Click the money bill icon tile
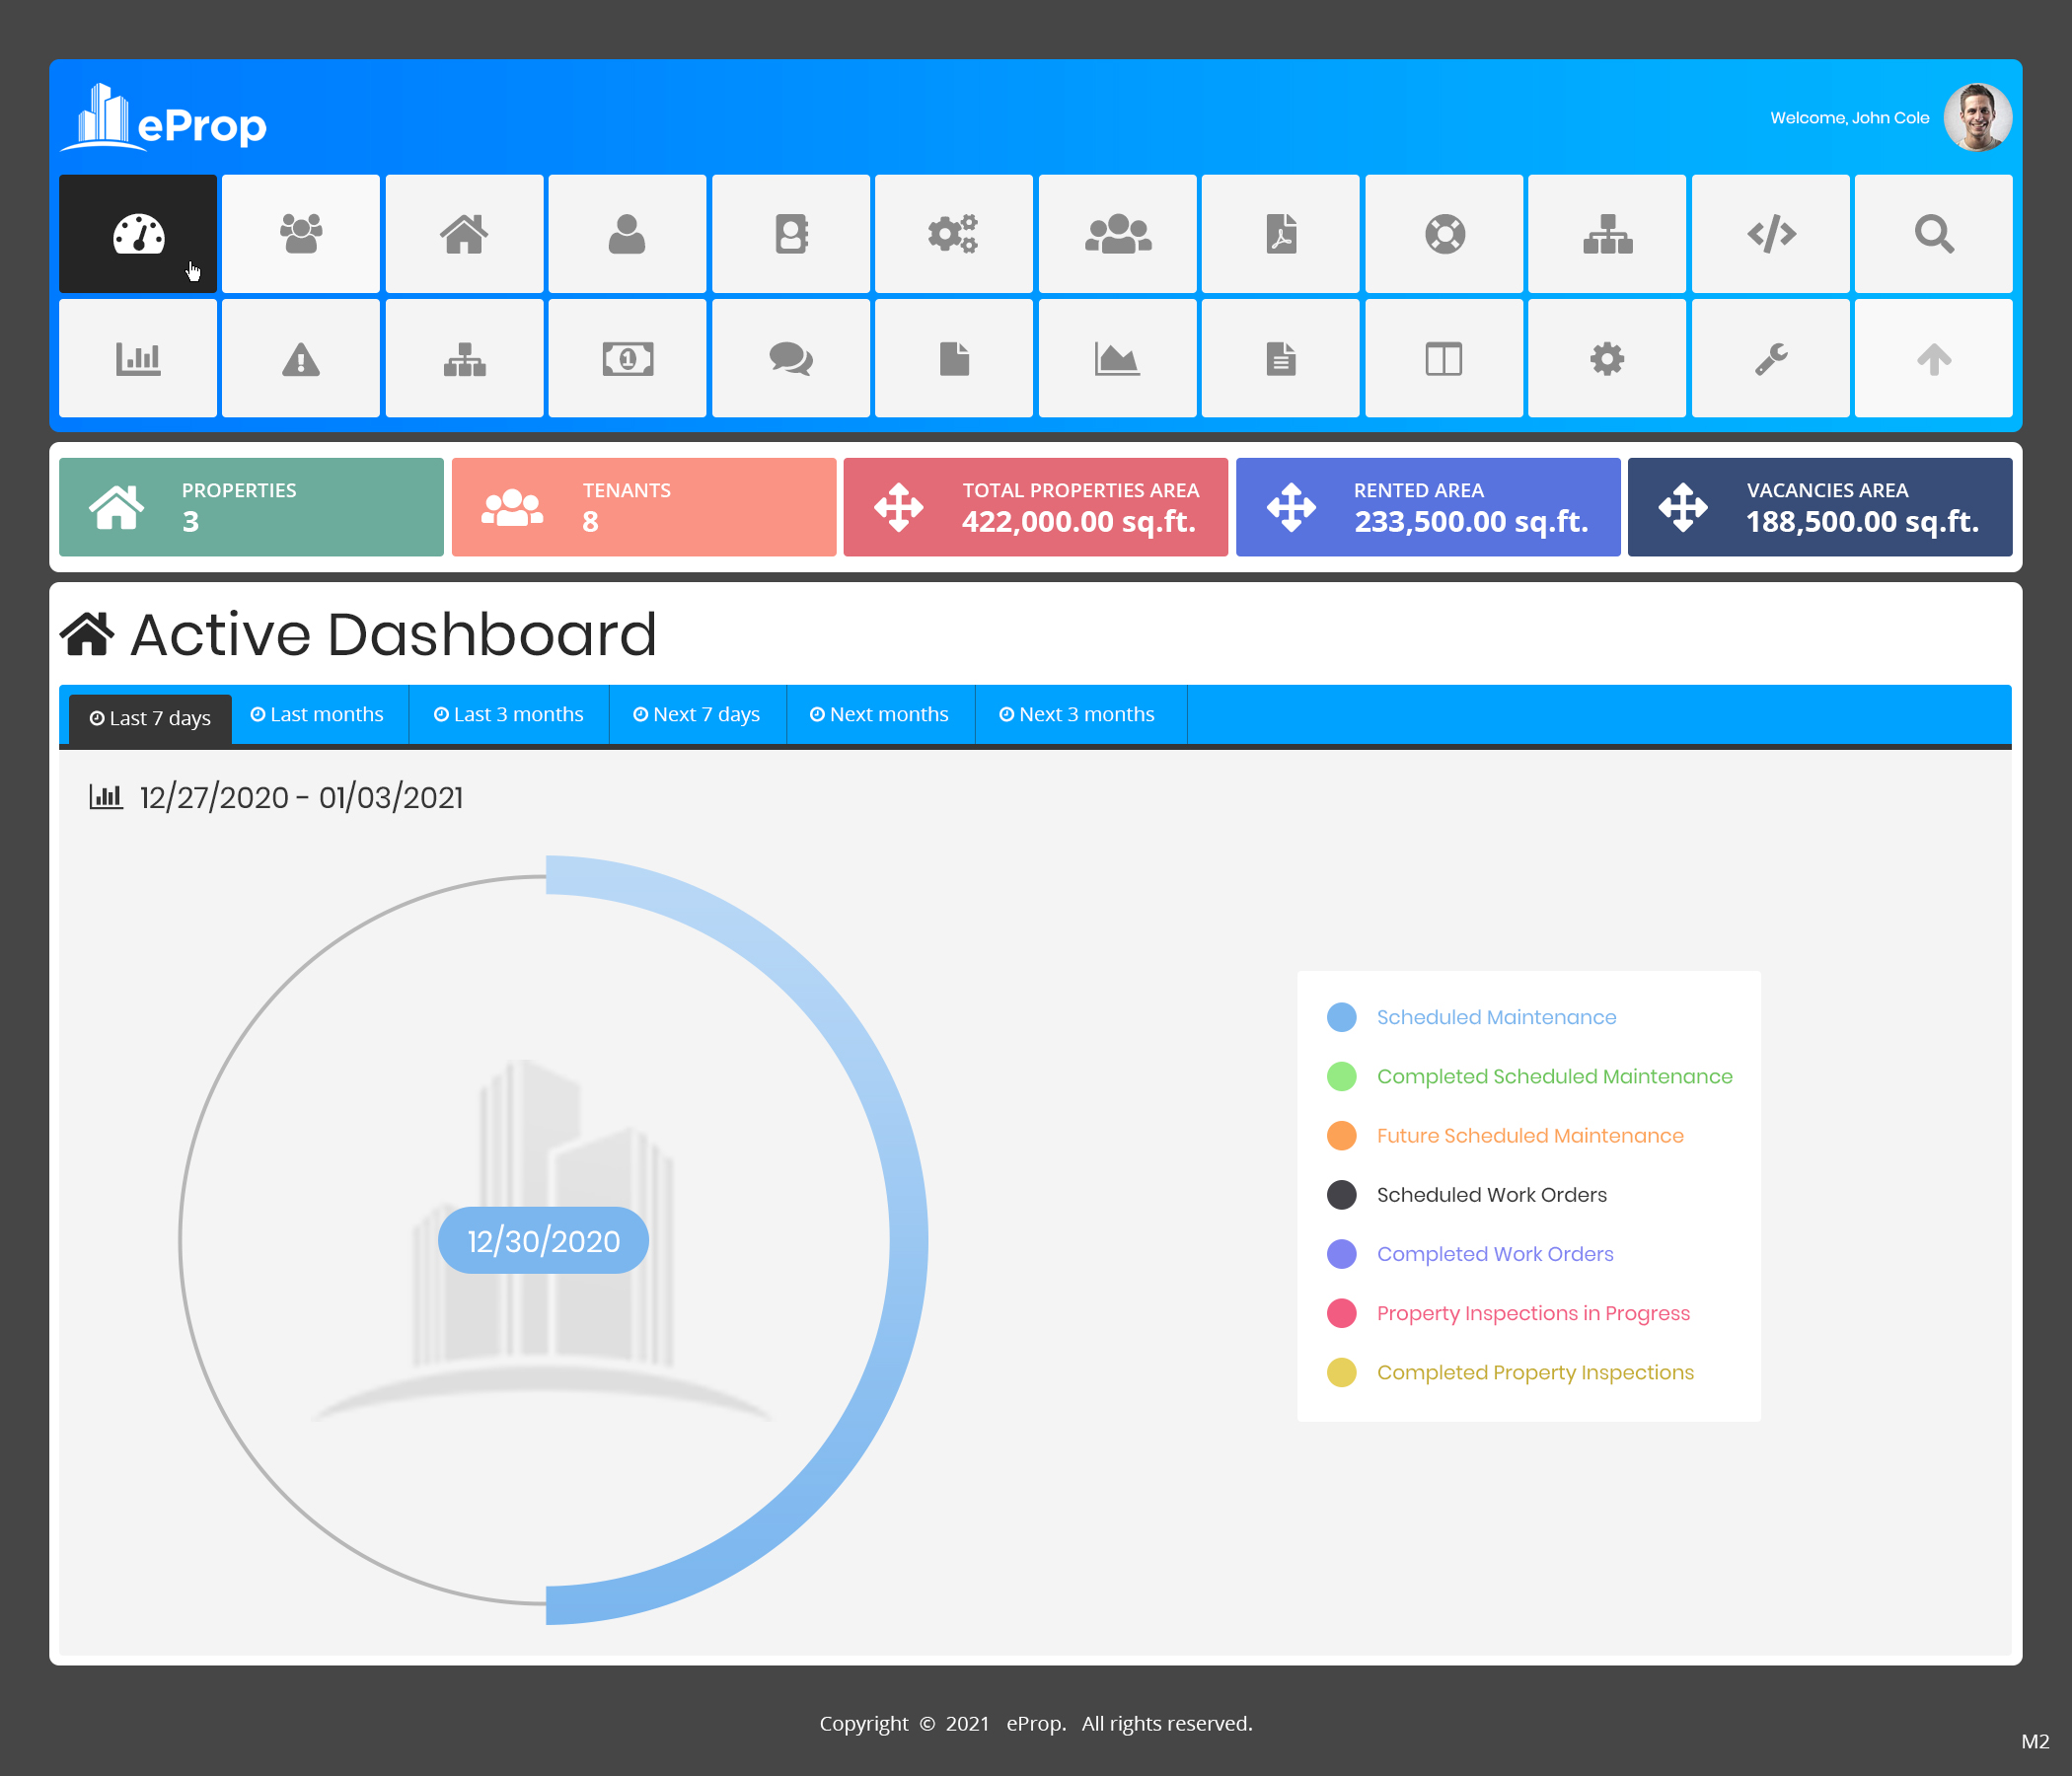 pos(627,358)
